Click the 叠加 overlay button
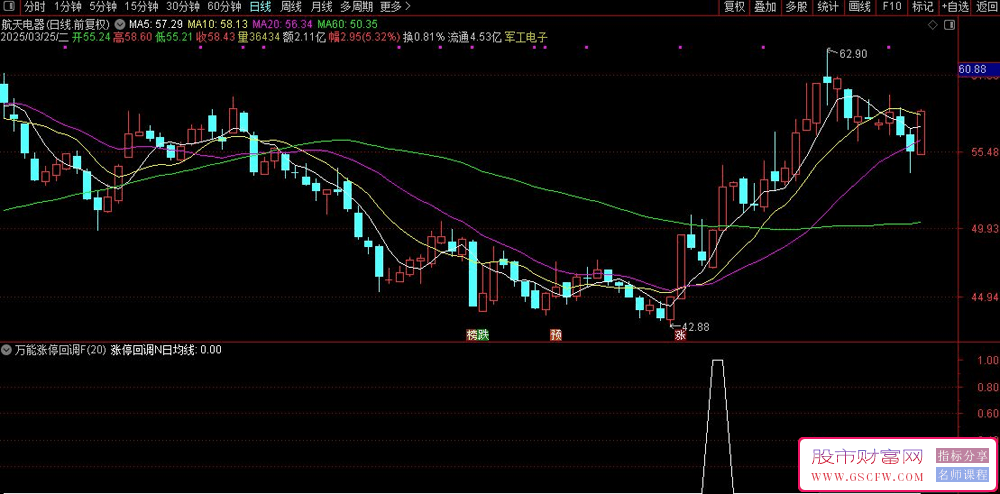 [x=765, y=7]
